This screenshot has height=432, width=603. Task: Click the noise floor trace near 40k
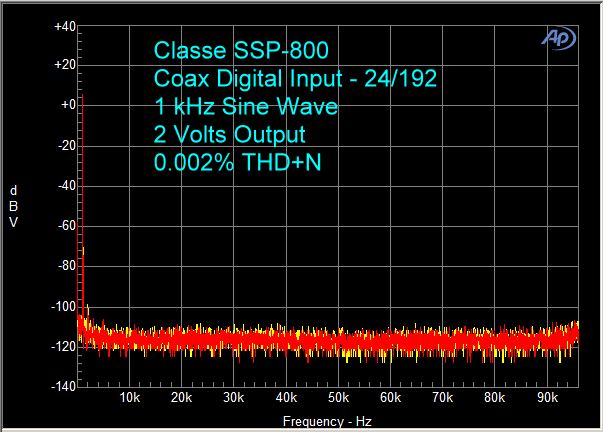(x=285, y=341)
